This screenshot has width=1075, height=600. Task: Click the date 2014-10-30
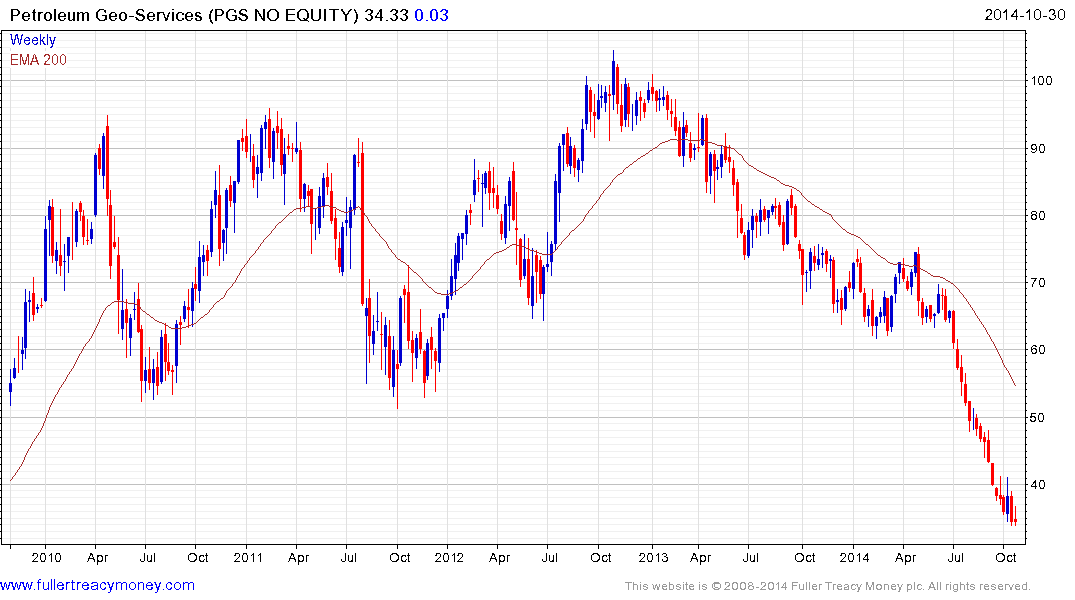1024,15
